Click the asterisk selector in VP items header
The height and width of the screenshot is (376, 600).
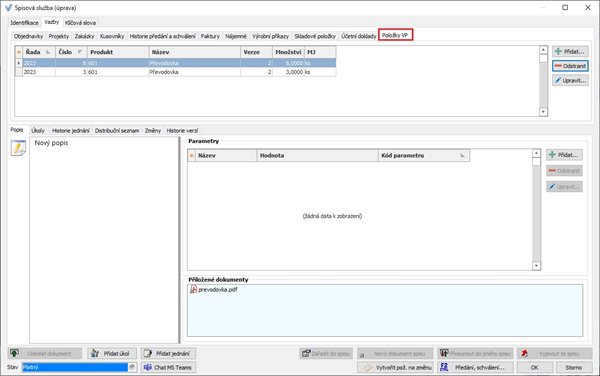coord(19,52)
